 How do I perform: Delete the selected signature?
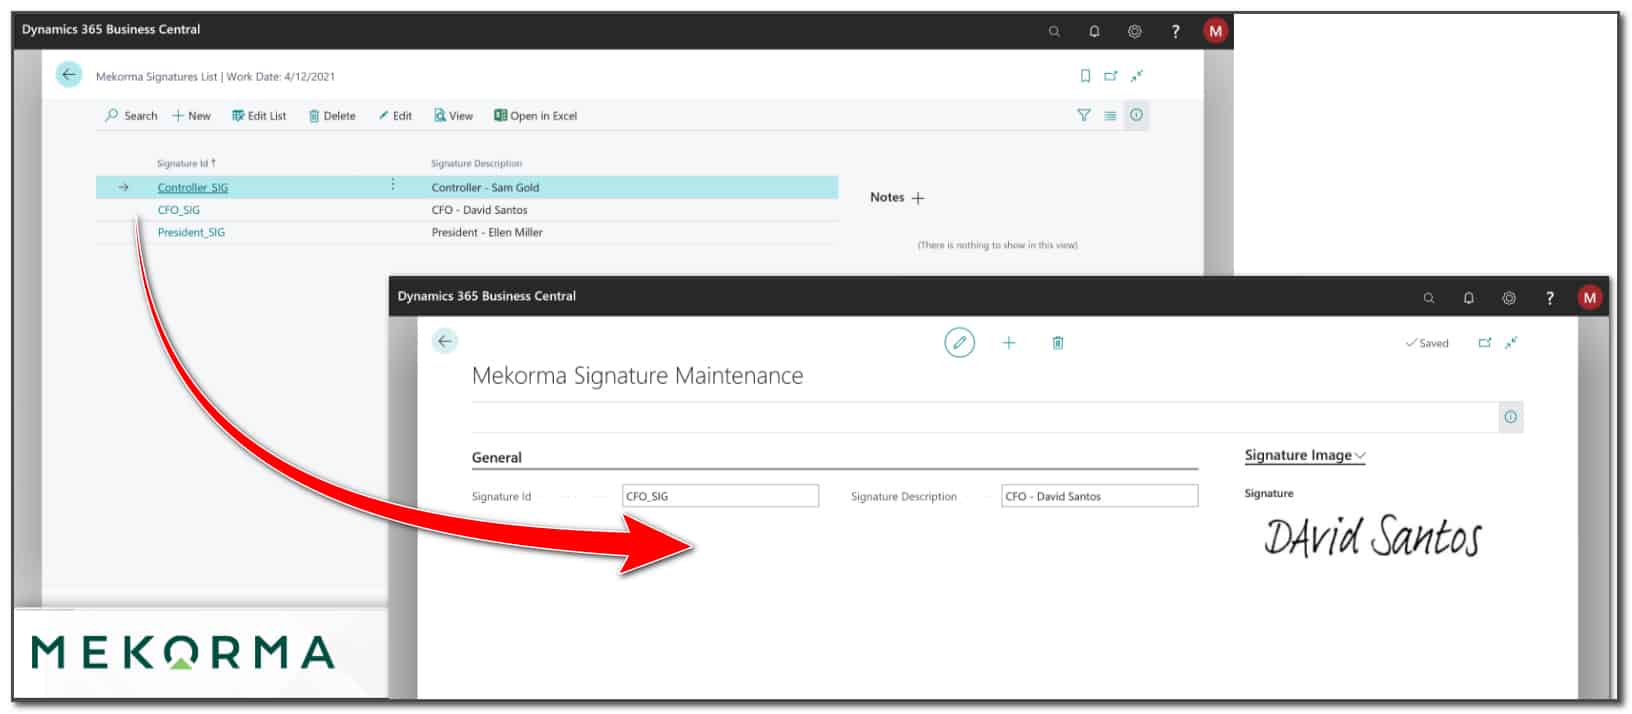332,116
